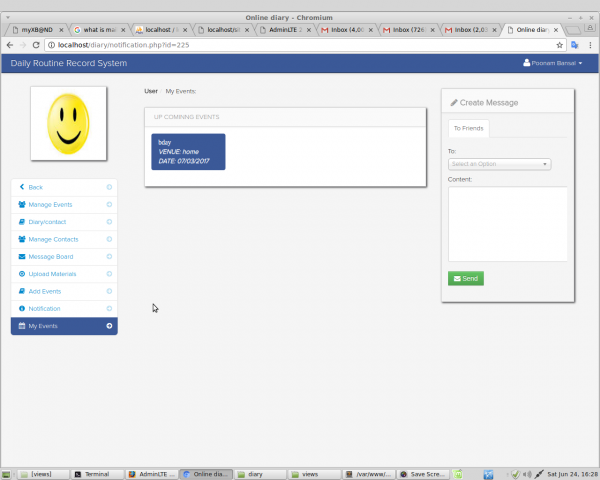Click the User breadcrumb link

(151, 91)
